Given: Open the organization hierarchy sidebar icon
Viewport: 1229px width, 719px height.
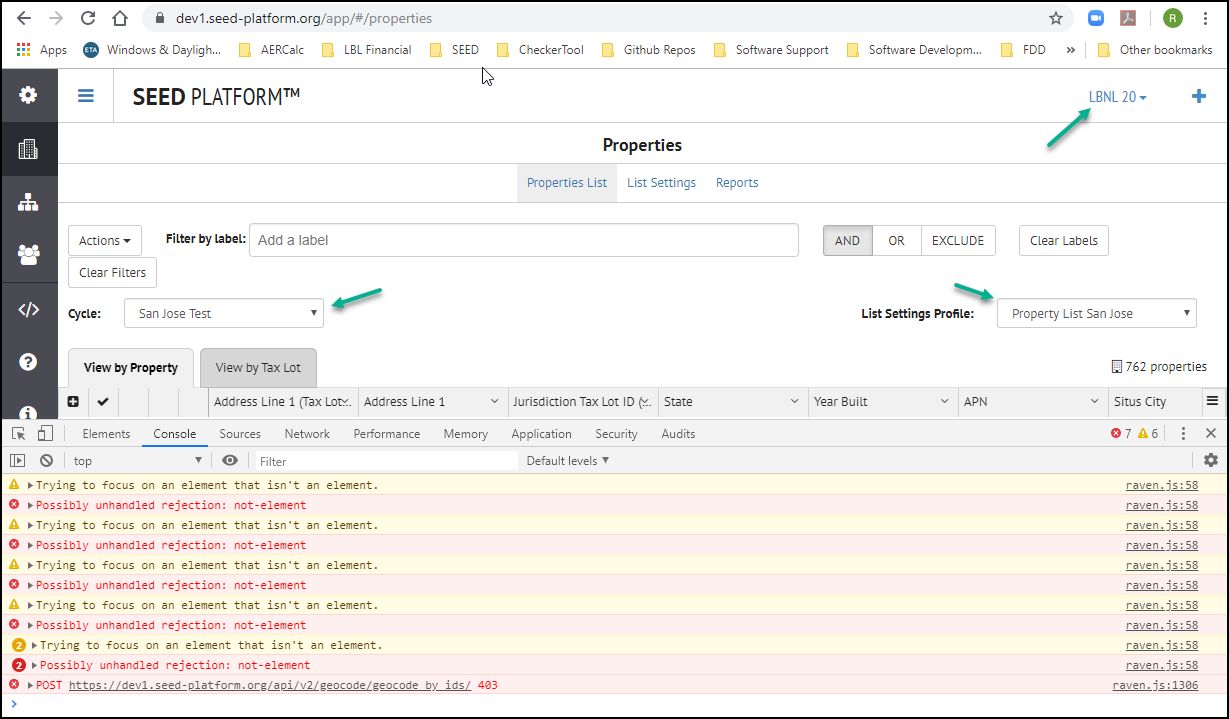Looking at the screenshot, I should pyautogui.click(x=27, y=201).
